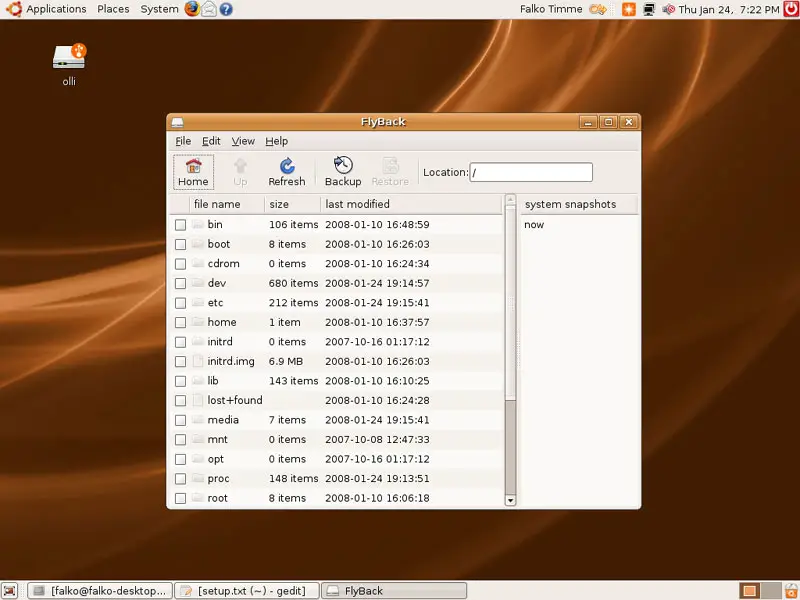Viewport: 800px width, 600px height.
Task: Click the media folder icon
Action: pyautogui.click(x=198, y=420)
